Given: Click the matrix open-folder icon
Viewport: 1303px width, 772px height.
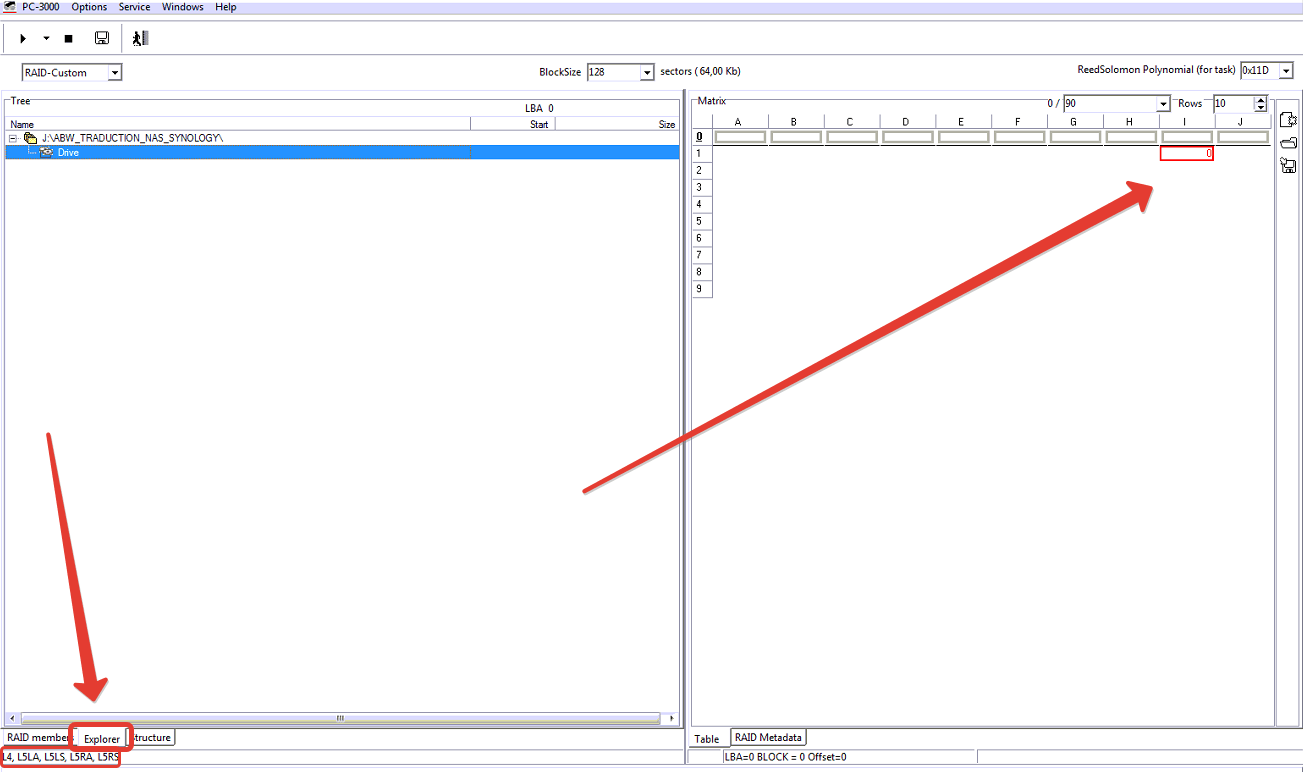Looking at the screenshot, I should (1289, 143).
